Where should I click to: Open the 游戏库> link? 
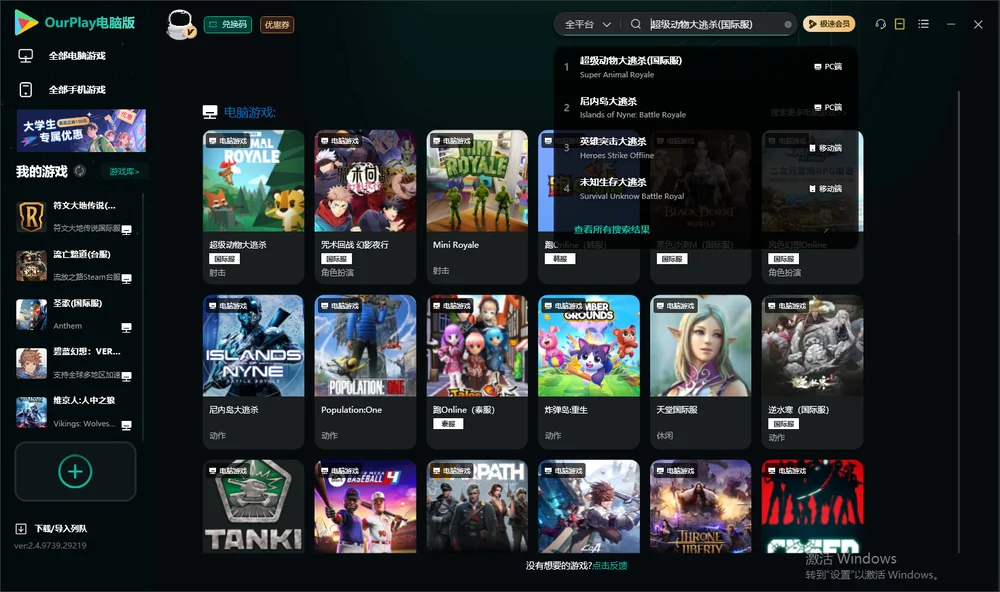124,172
